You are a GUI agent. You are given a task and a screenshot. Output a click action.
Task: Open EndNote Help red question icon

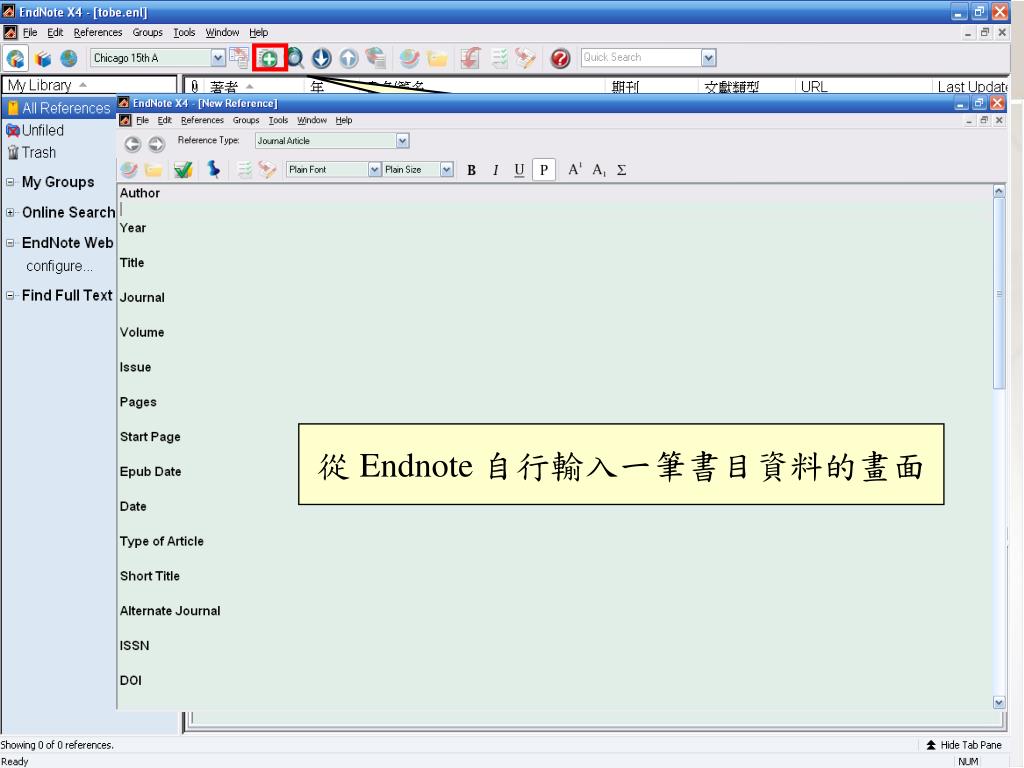(560, 58)
